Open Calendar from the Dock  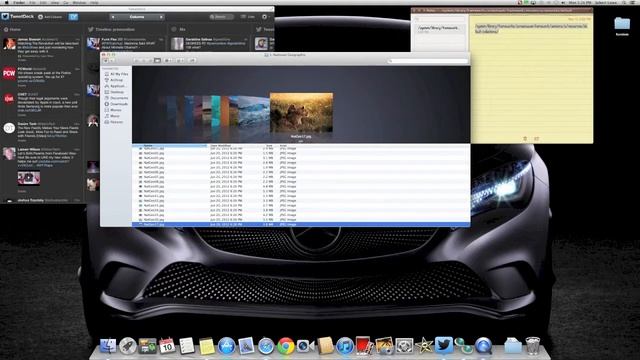[x=167, y=346]
